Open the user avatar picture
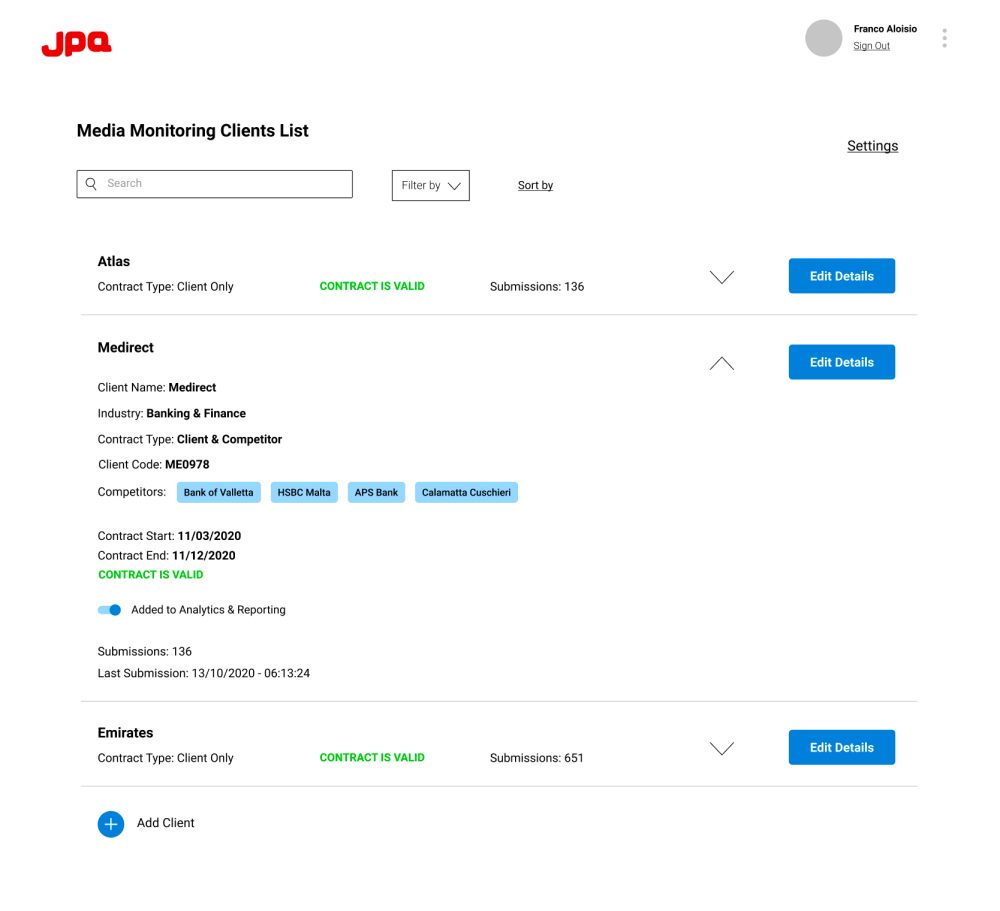 [x=823, y=38]
